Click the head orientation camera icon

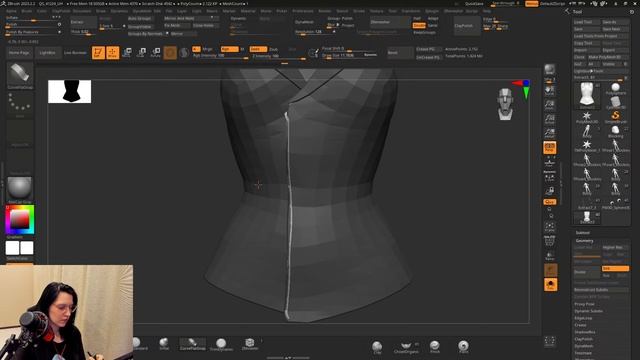click(x=505, y=104)
